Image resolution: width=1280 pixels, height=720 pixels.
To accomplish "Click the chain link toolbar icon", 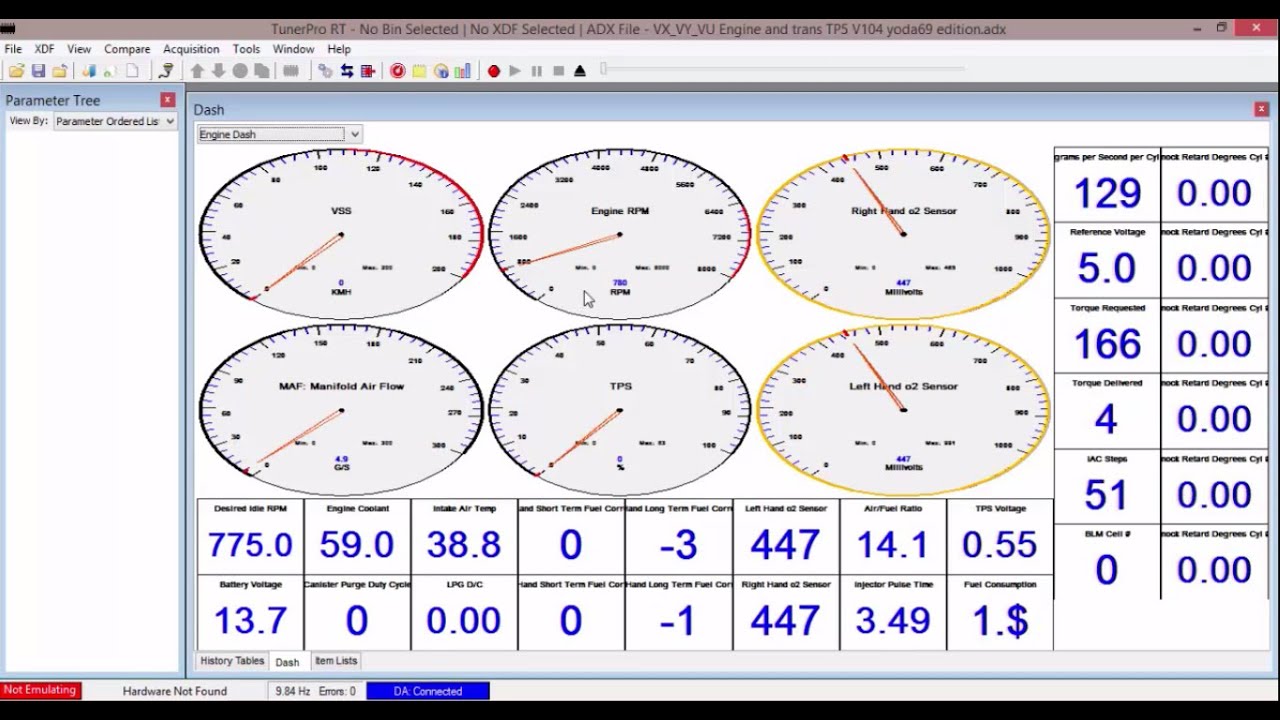I will click(x=325, y=71).
